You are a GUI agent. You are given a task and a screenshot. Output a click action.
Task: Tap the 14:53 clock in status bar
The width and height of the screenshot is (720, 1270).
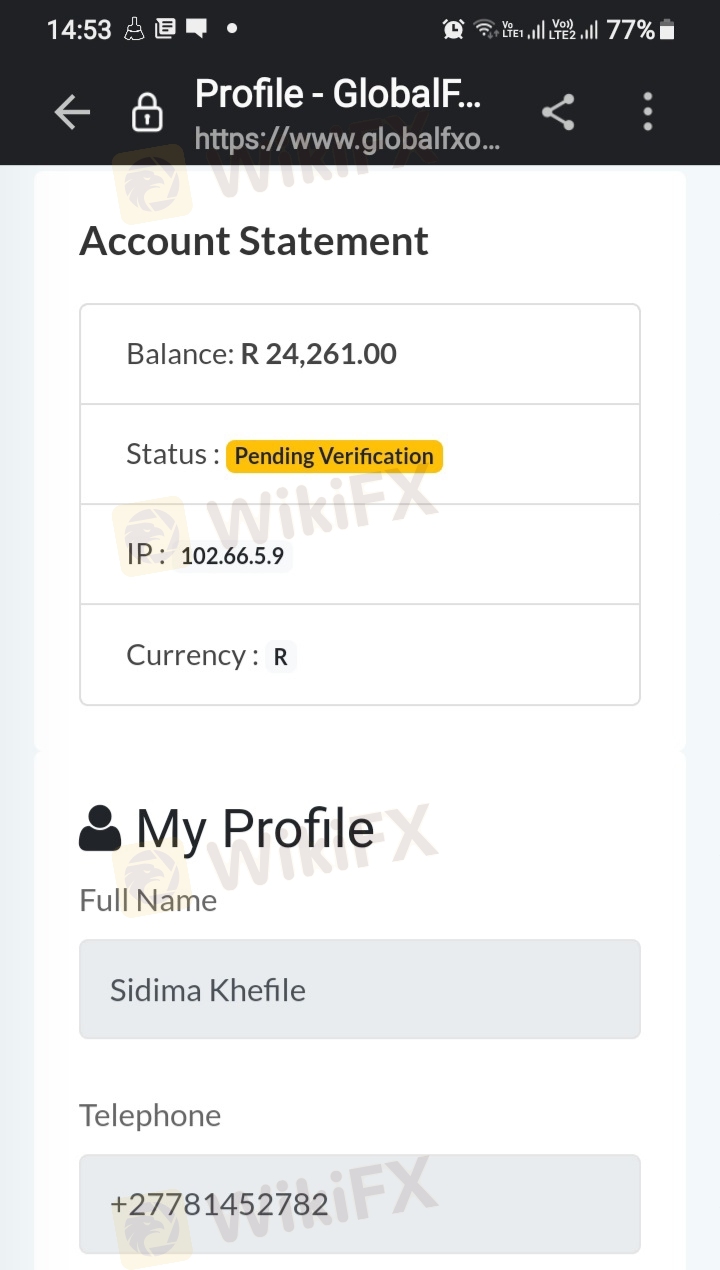coord(79,30)
